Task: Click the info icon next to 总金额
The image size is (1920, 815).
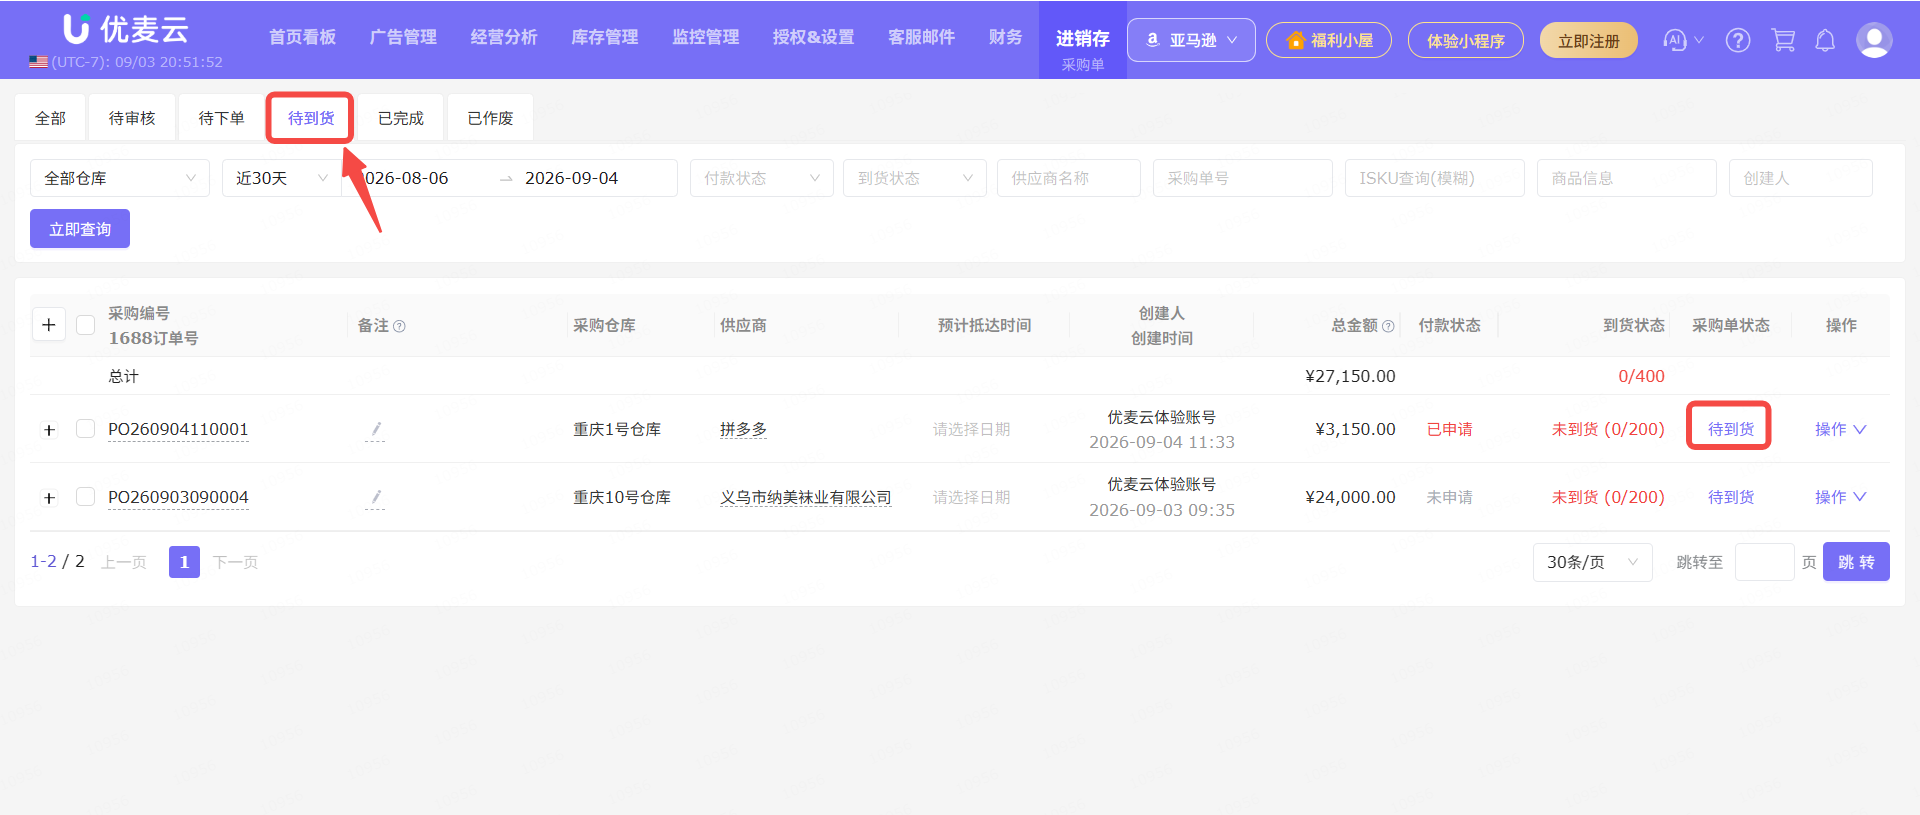Action: pos(1388,326)
